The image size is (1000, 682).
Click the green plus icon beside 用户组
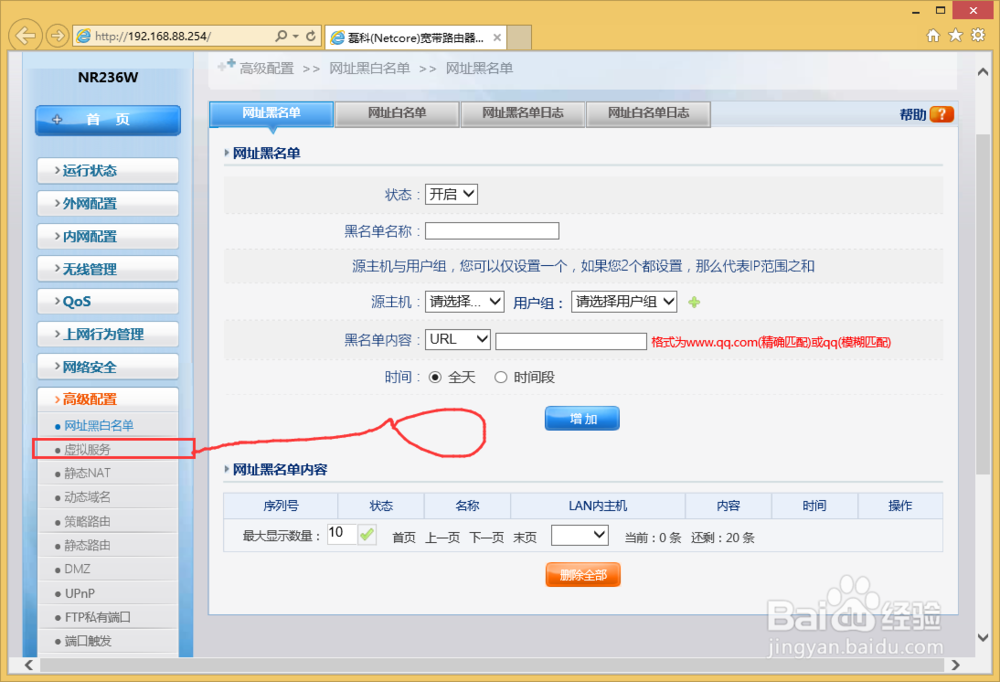694,301
